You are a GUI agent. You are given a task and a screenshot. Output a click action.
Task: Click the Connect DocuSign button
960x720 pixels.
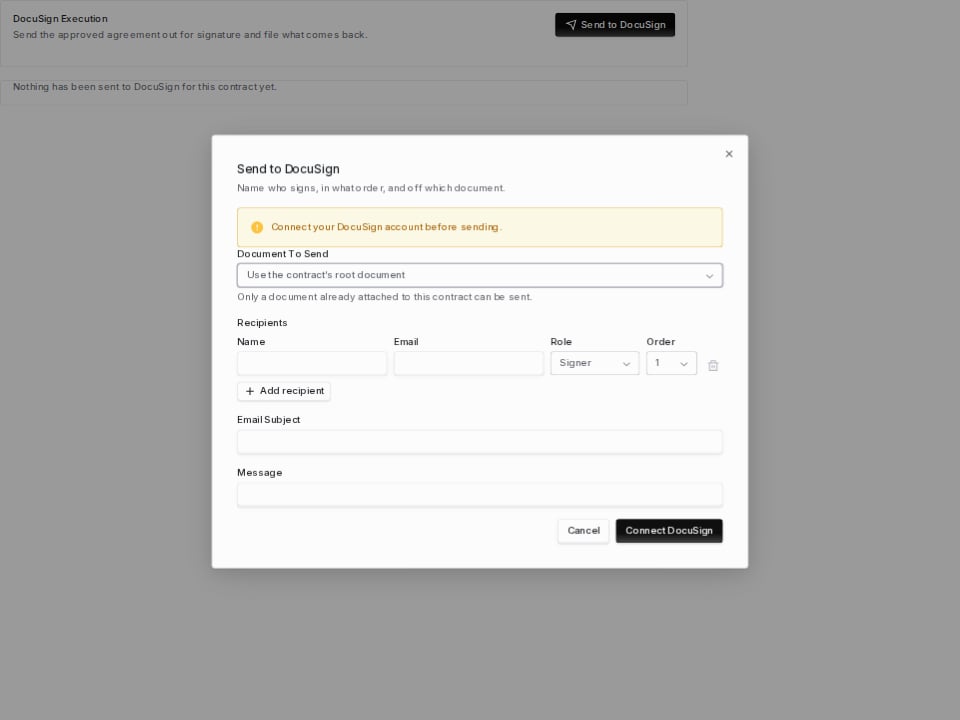669,531
